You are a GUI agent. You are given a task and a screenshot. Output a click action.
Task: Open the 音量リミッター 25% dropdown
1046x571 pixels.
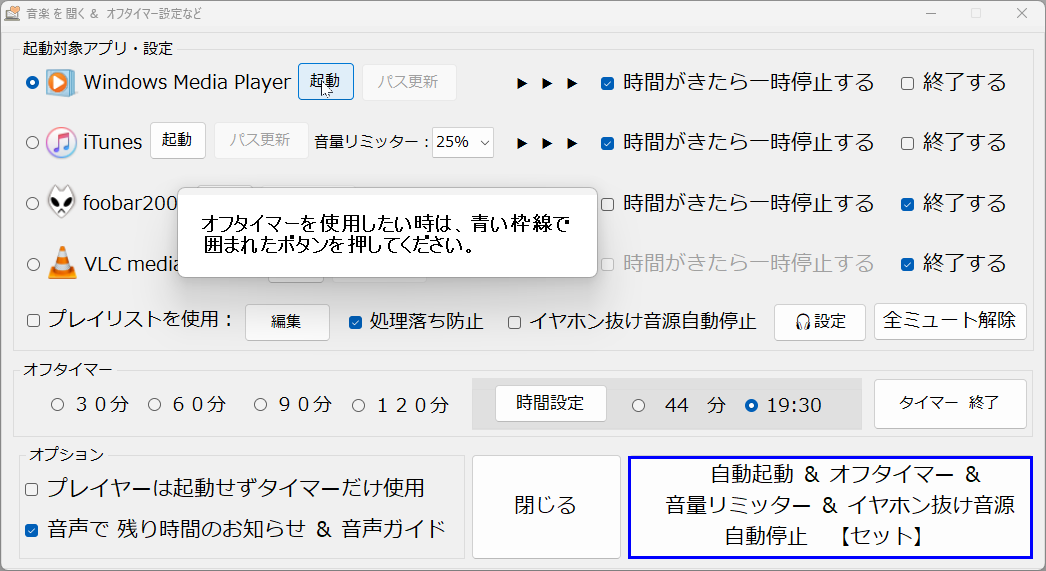[x=462, y=142]
